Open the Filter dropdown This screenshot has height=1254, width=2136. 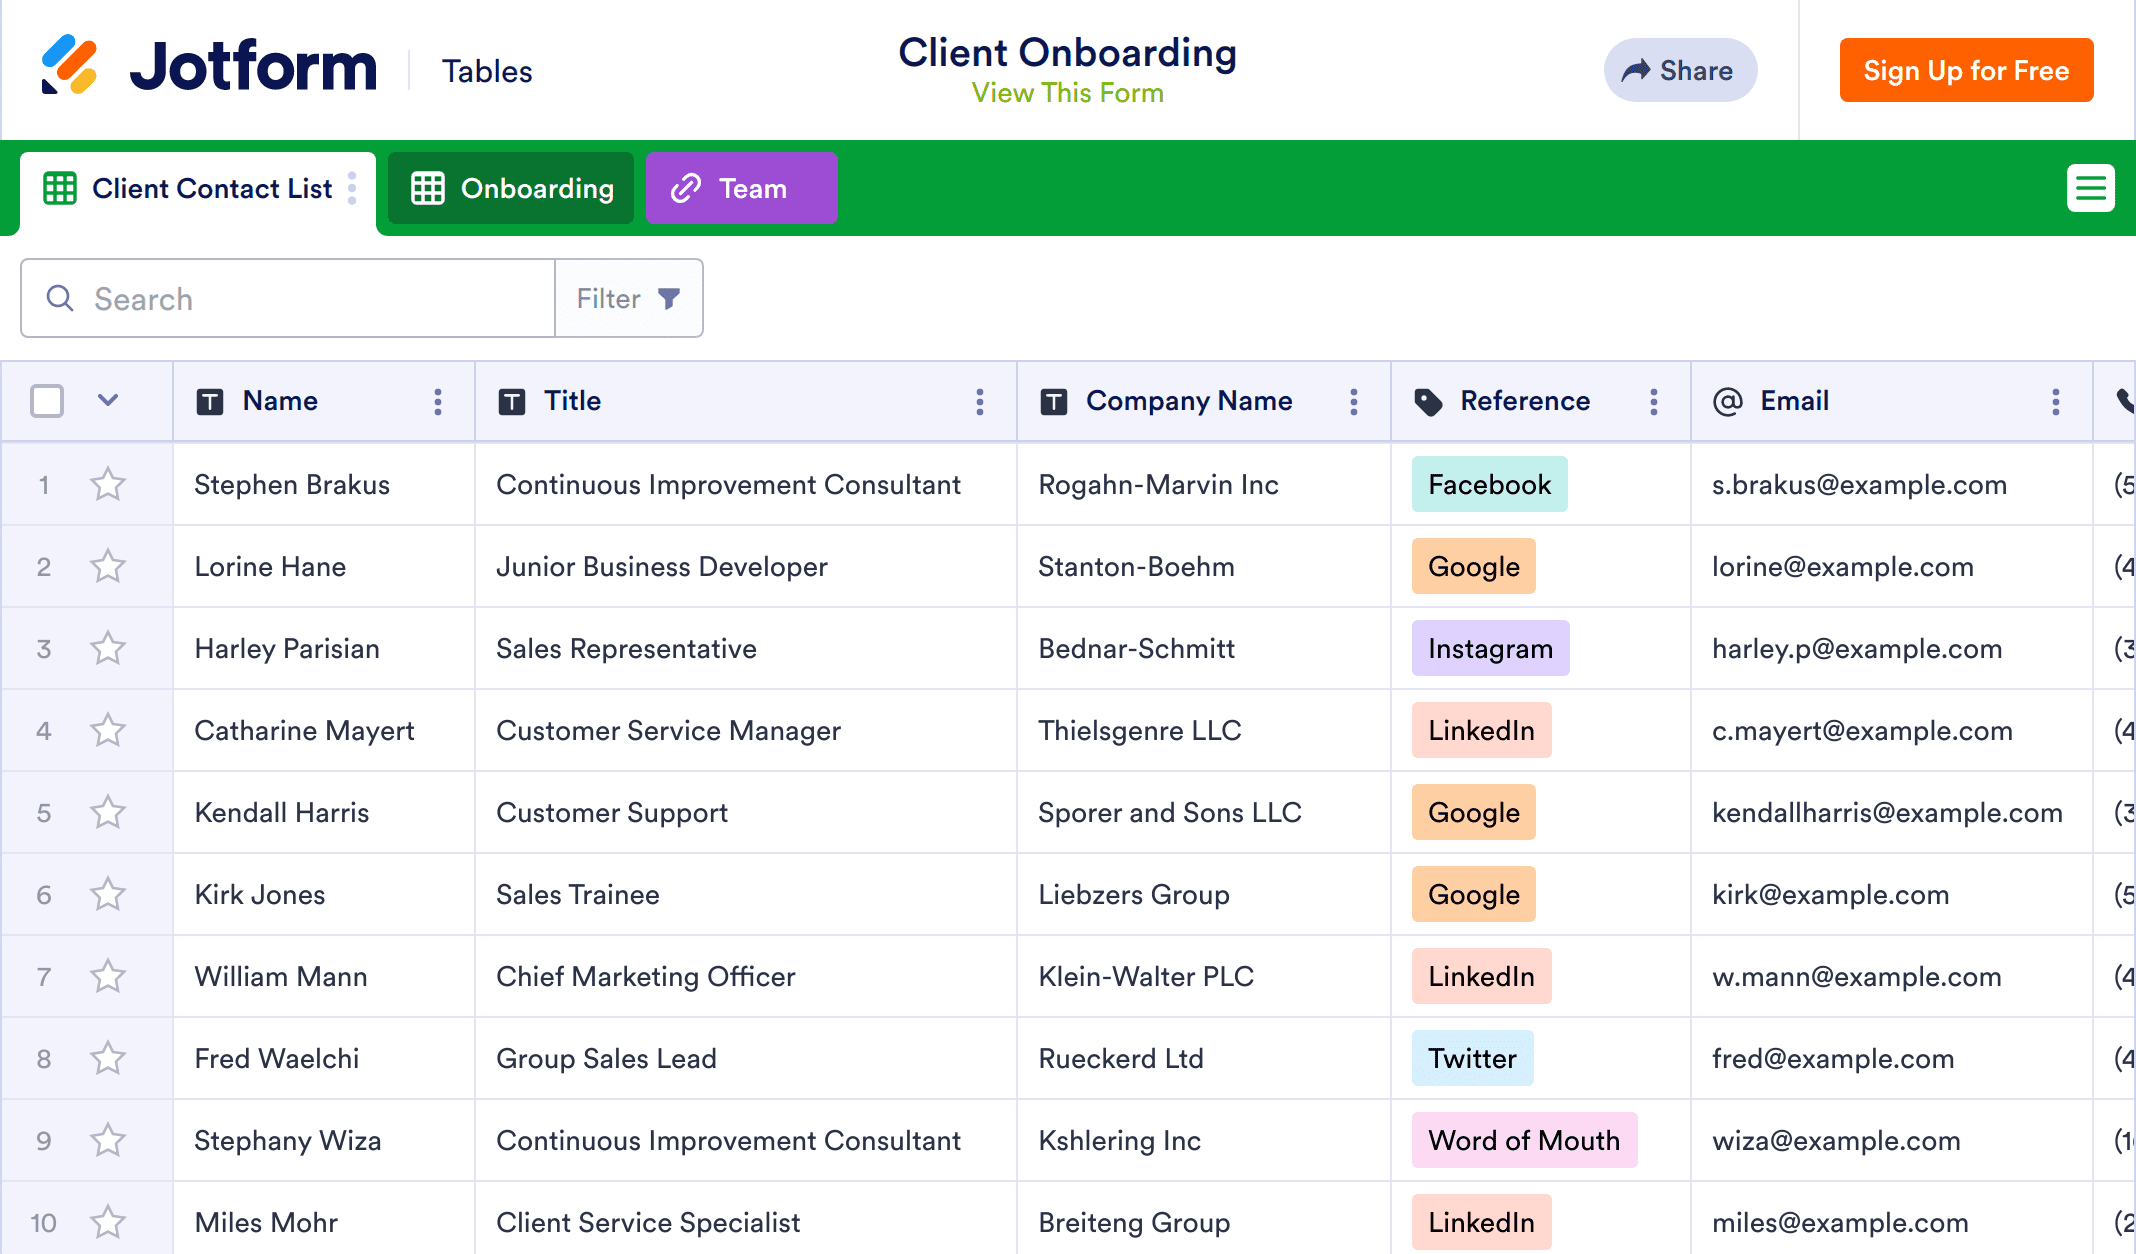tap(629, 298)
